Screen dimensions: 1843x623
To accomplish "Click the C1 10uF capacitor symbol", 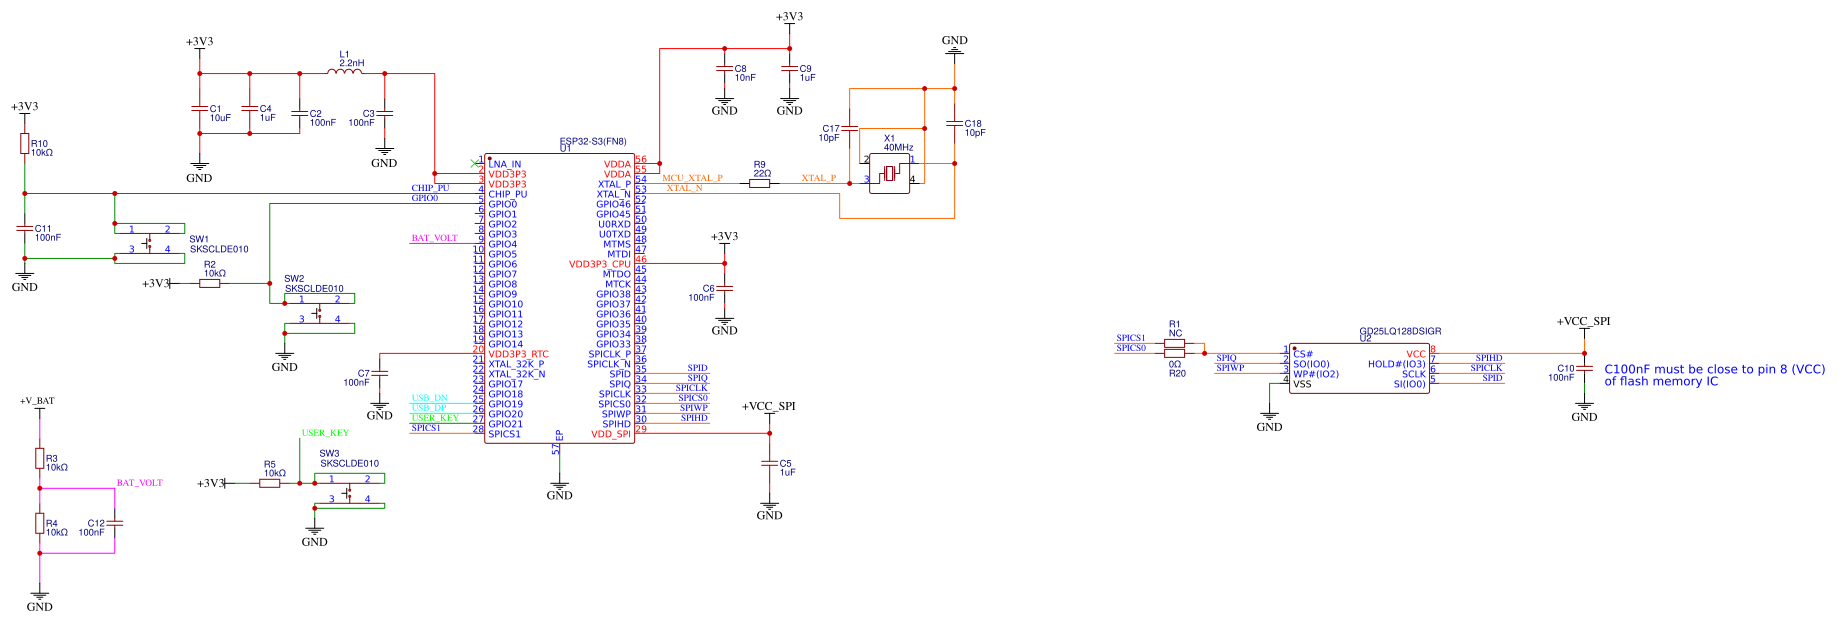I will pos(200,108).
